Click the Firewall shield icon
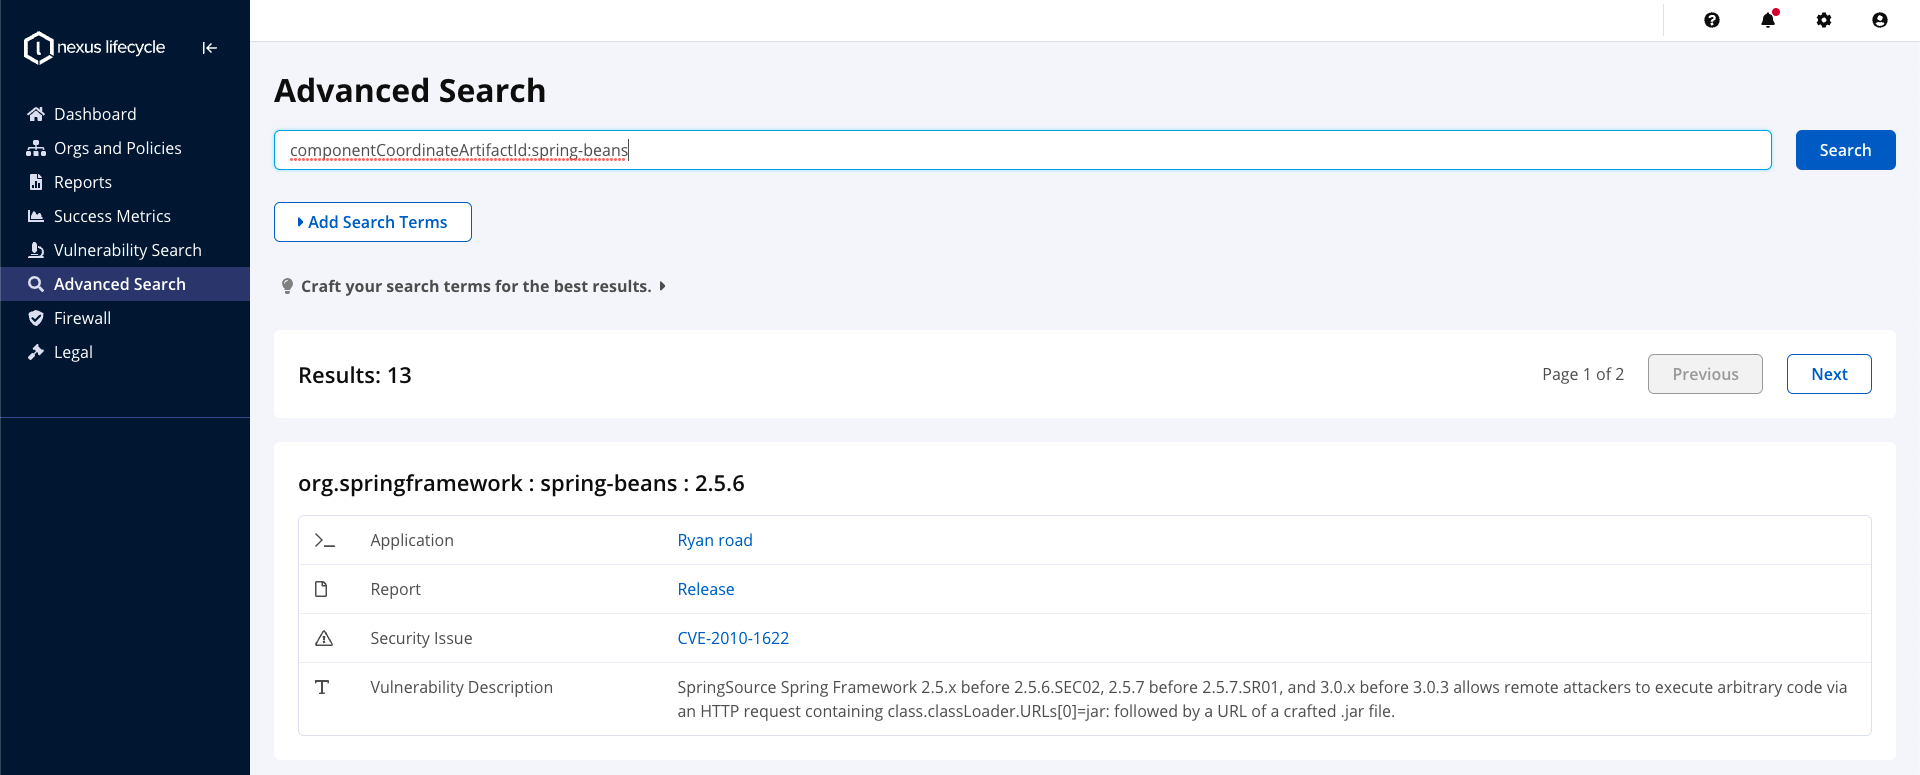 [x=36, y=318]
